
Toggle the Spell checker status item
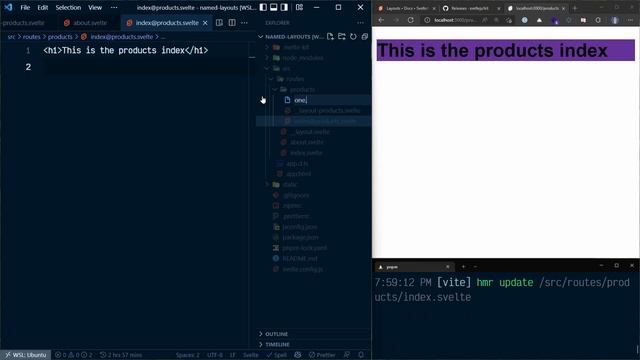tap(277, 355)
